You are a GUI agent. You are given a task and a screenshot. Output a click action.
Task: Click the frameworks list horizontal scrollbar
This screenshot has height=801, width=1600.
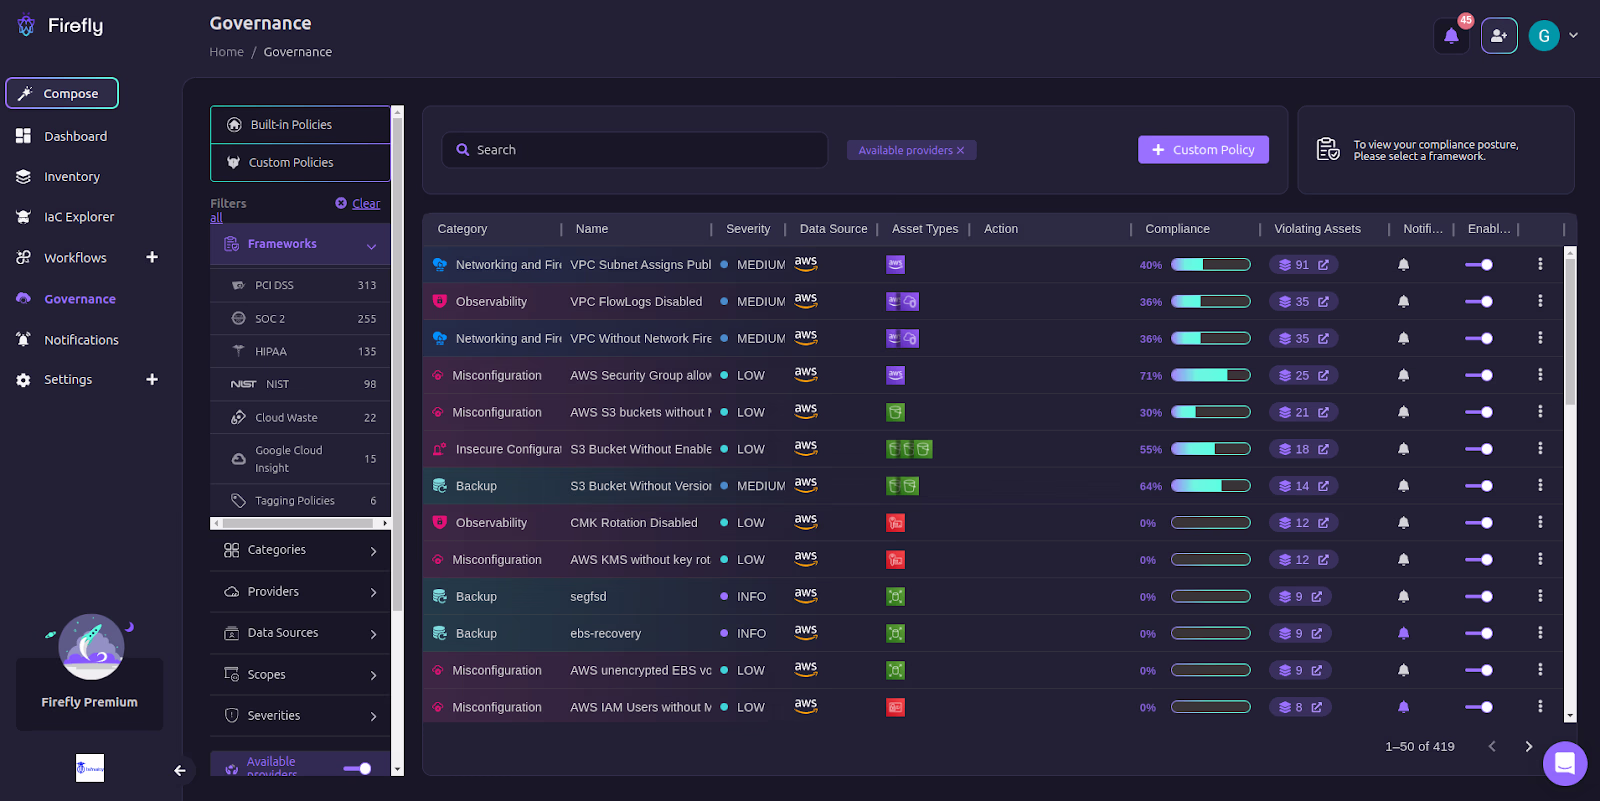point(300,523)
